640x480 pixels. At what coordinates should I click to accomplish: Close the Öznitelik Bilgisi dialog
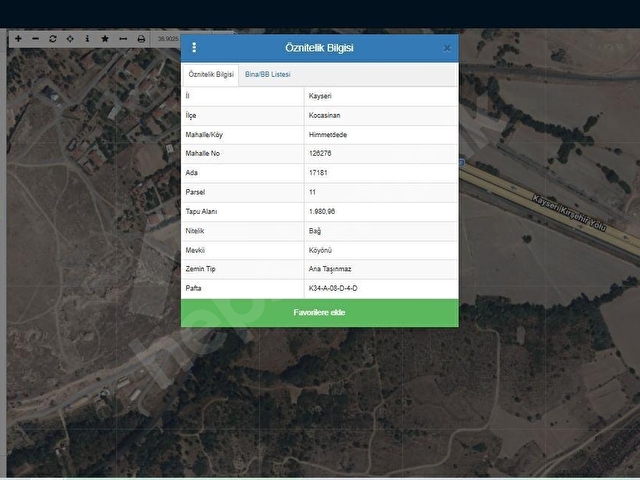pyautogui.click(x=447, y=48)
